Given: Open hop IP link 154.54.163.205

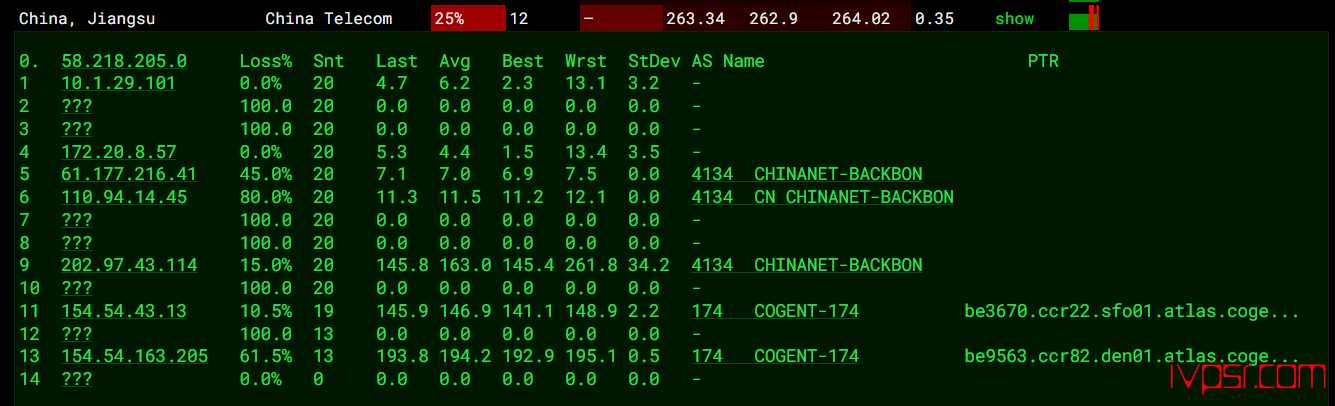Looking at the screenshot, I should 134,356.
